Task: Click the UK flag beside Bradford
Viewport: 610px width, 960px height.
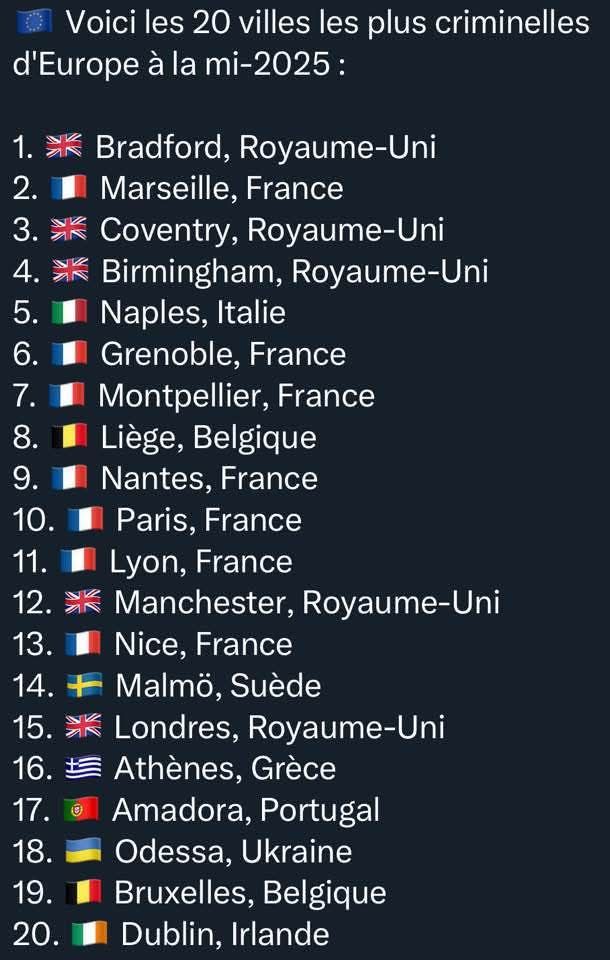Action: pos(64,147)
